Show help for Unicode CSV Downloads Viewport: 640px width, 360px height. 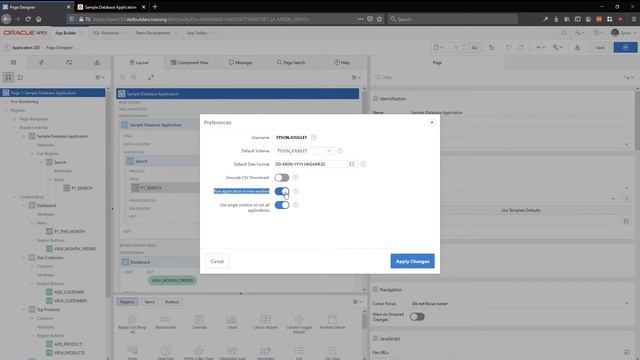(296, 178)
